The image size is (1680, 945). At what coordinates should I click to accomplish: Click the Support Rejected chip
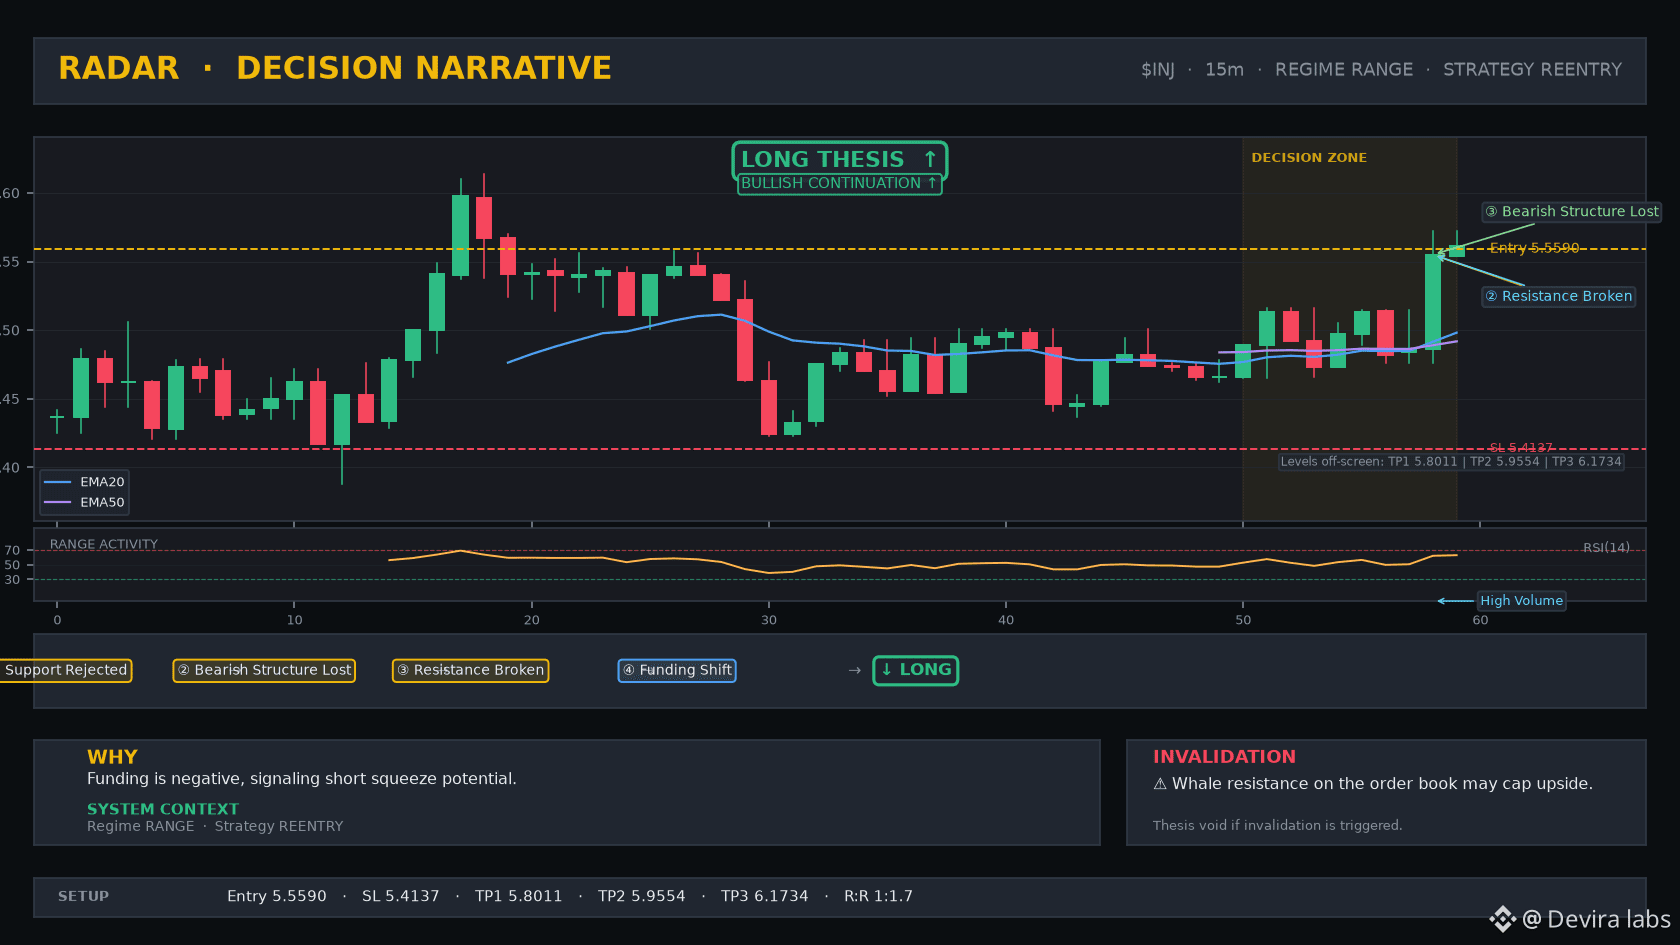tap(65, 670)
